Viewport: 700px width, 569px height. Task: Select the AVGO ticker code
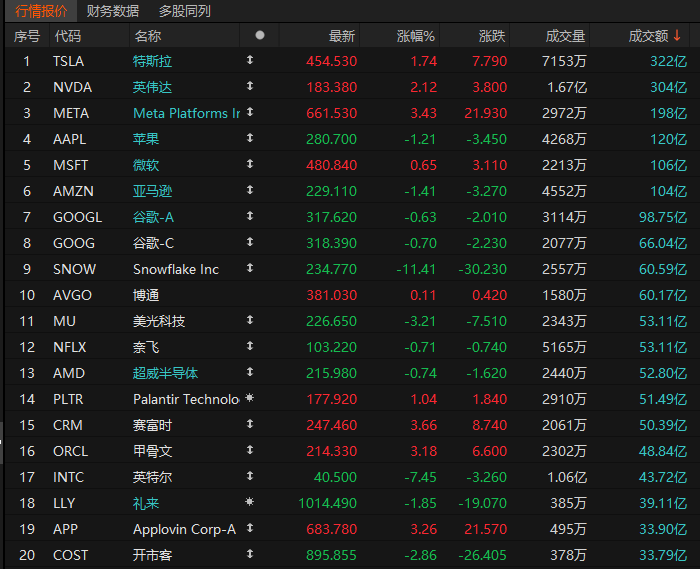(72, 295)
